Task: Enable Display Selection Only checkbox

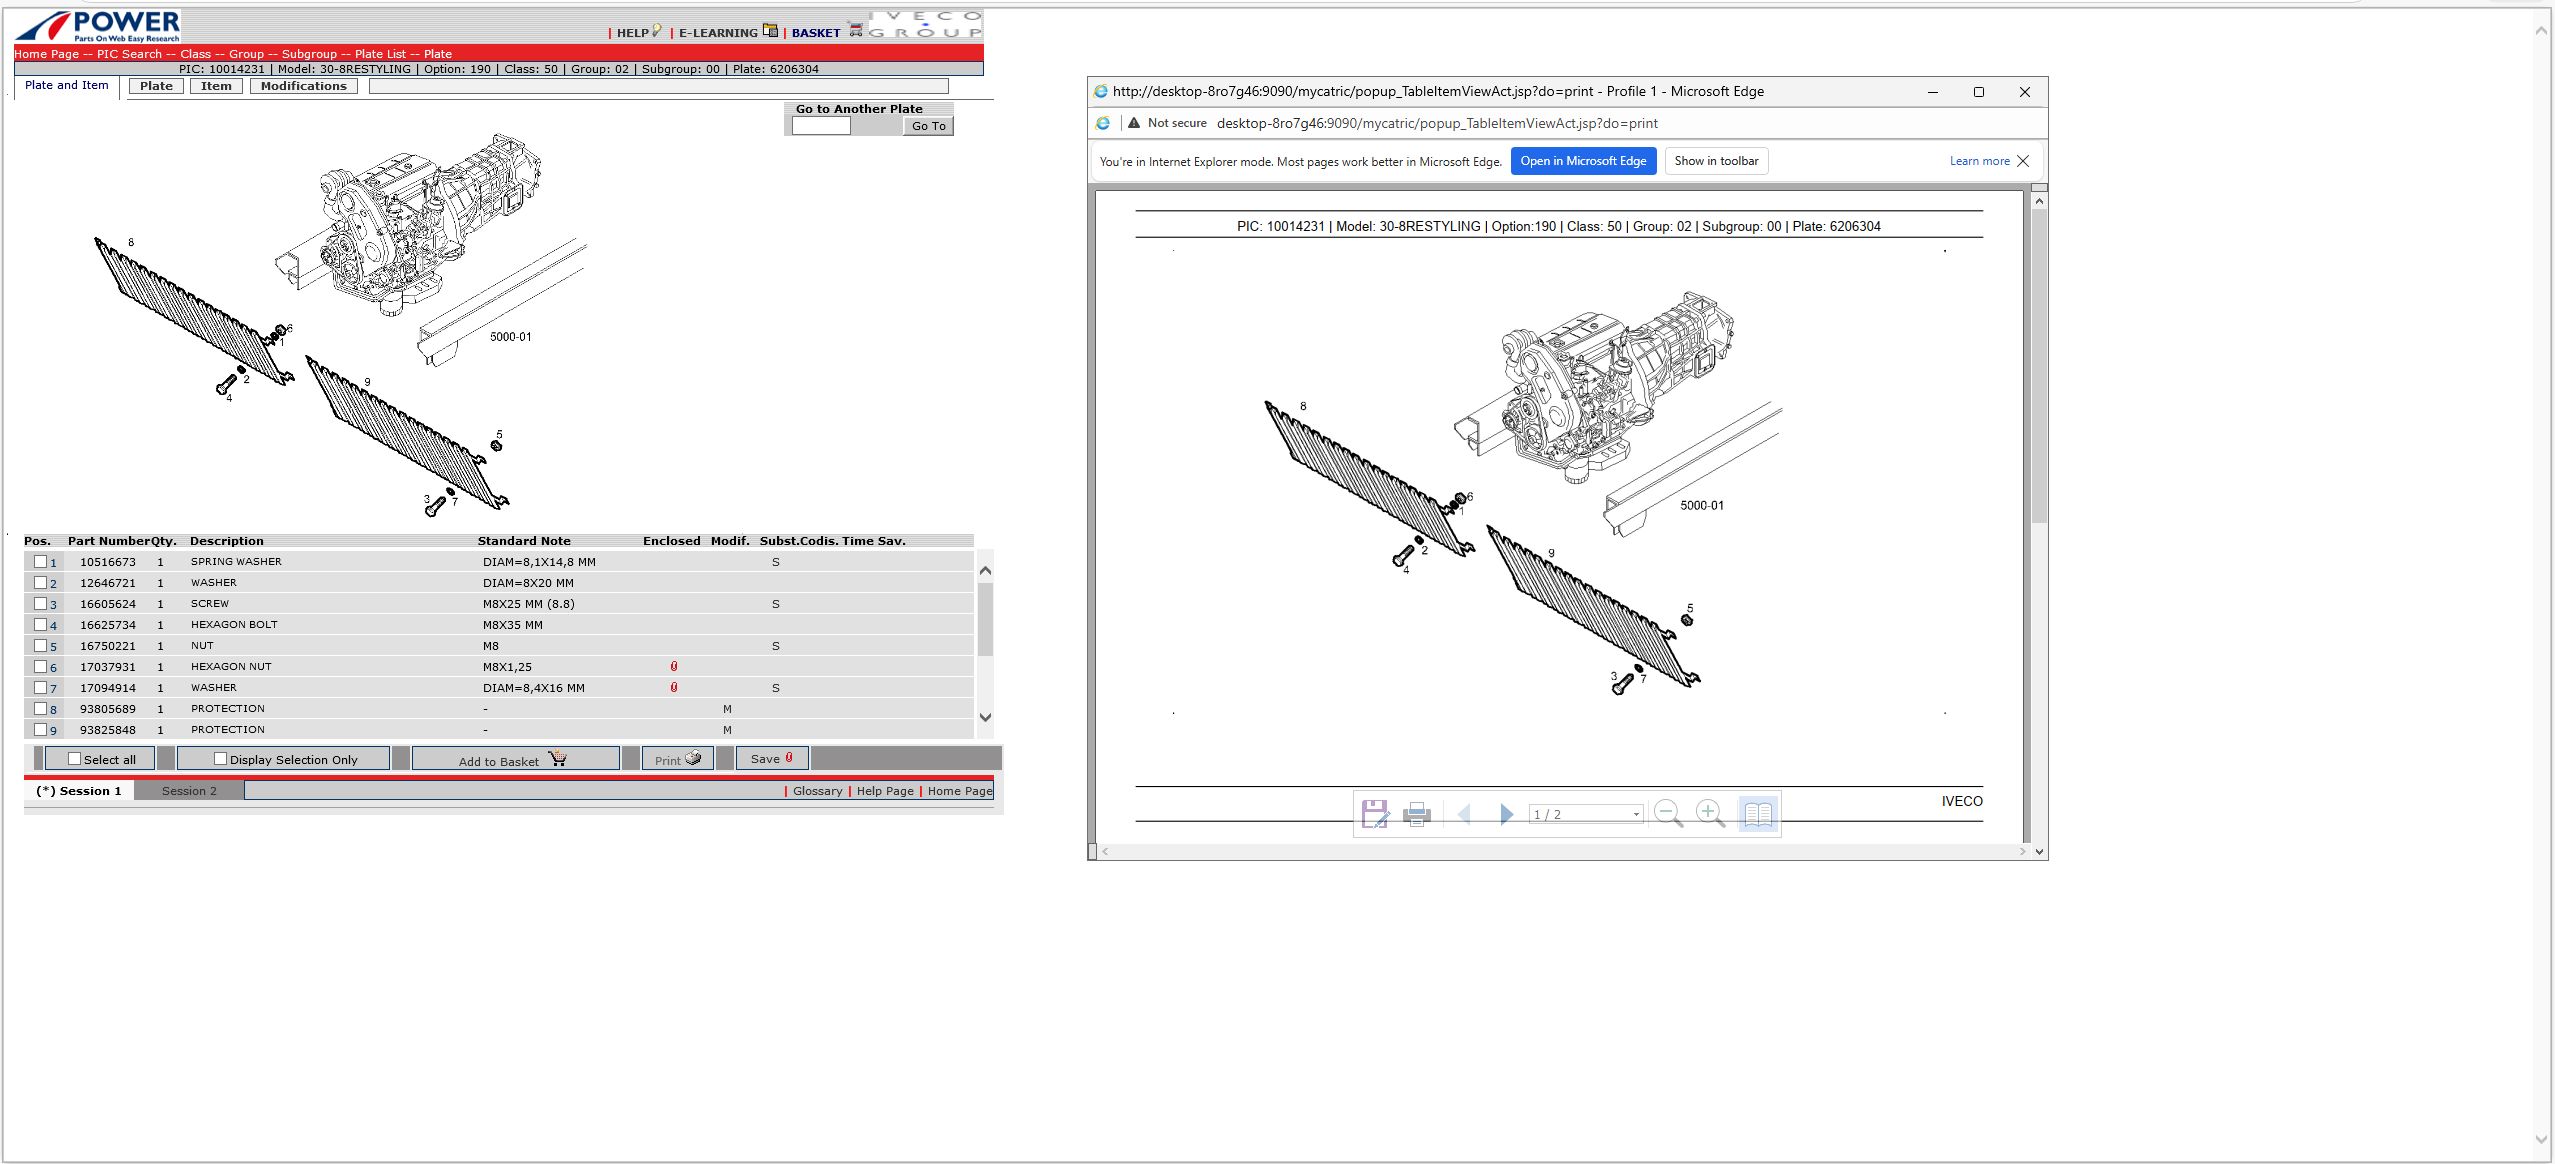Action: pyautogui.click(x=220, y=758)
